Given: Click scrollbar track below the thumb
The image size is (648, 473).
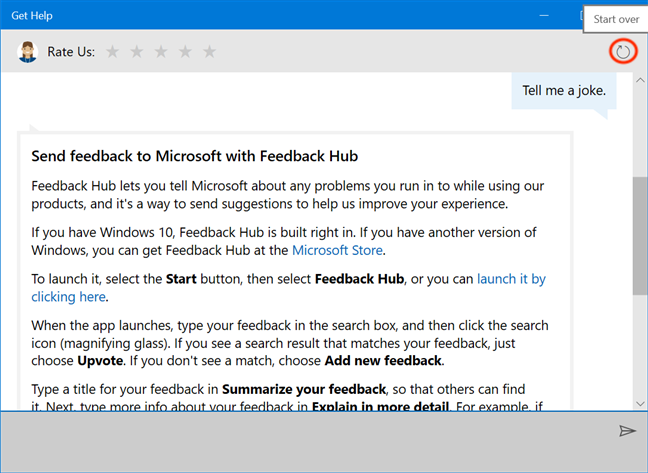Looking at the screenshot, I should coord(640,350).
